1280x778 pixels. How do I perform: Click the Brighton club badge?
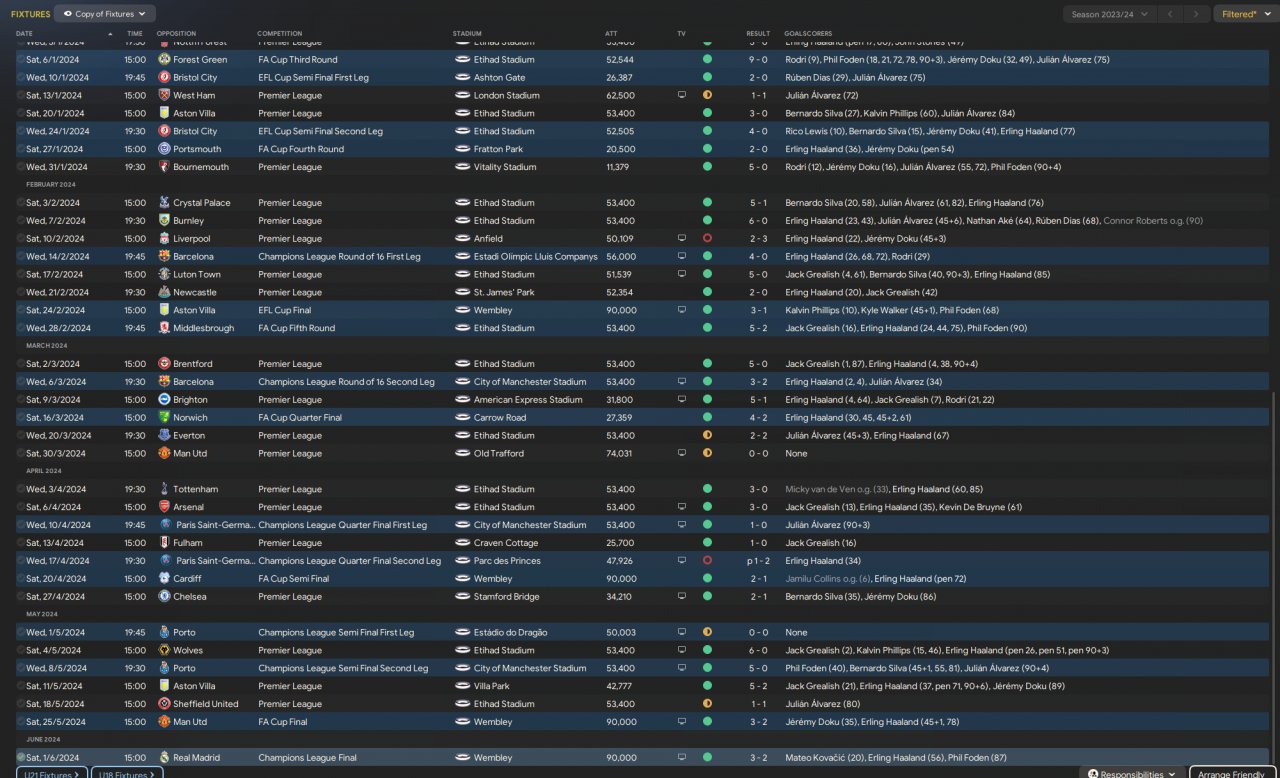[x=164, y=400]
